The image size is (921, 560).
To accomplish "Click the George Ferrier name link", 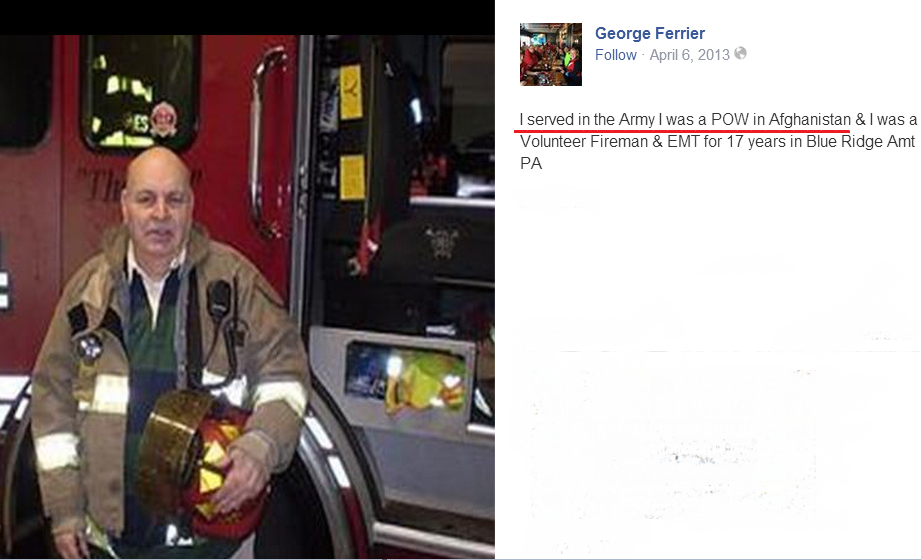I will (x=650, y=33).
